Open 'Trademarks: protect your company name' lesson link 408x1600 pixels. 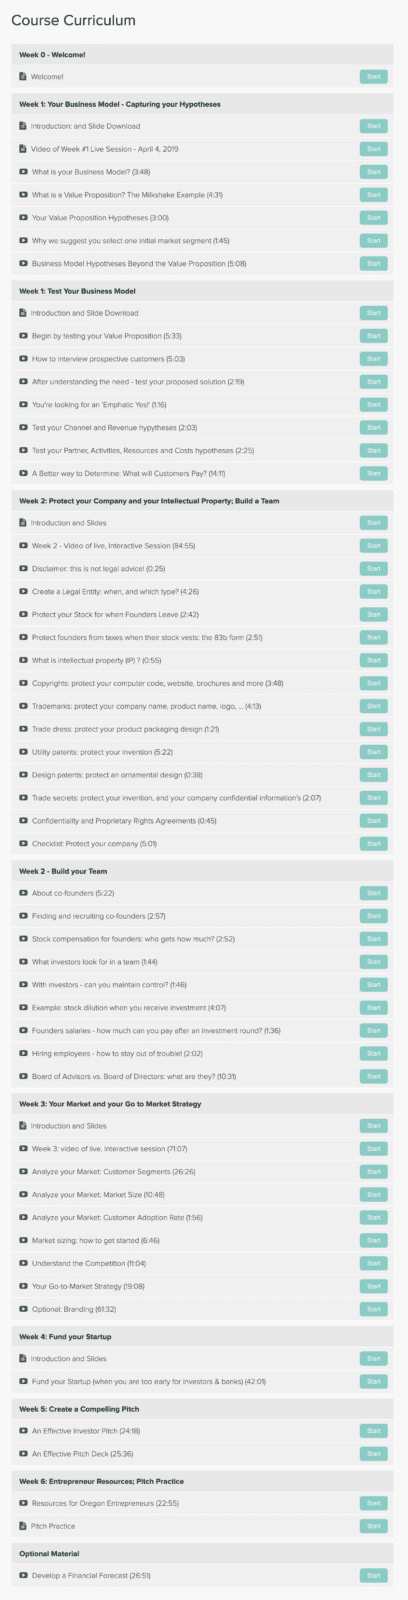pyautogui.click(x=132, y=706)
